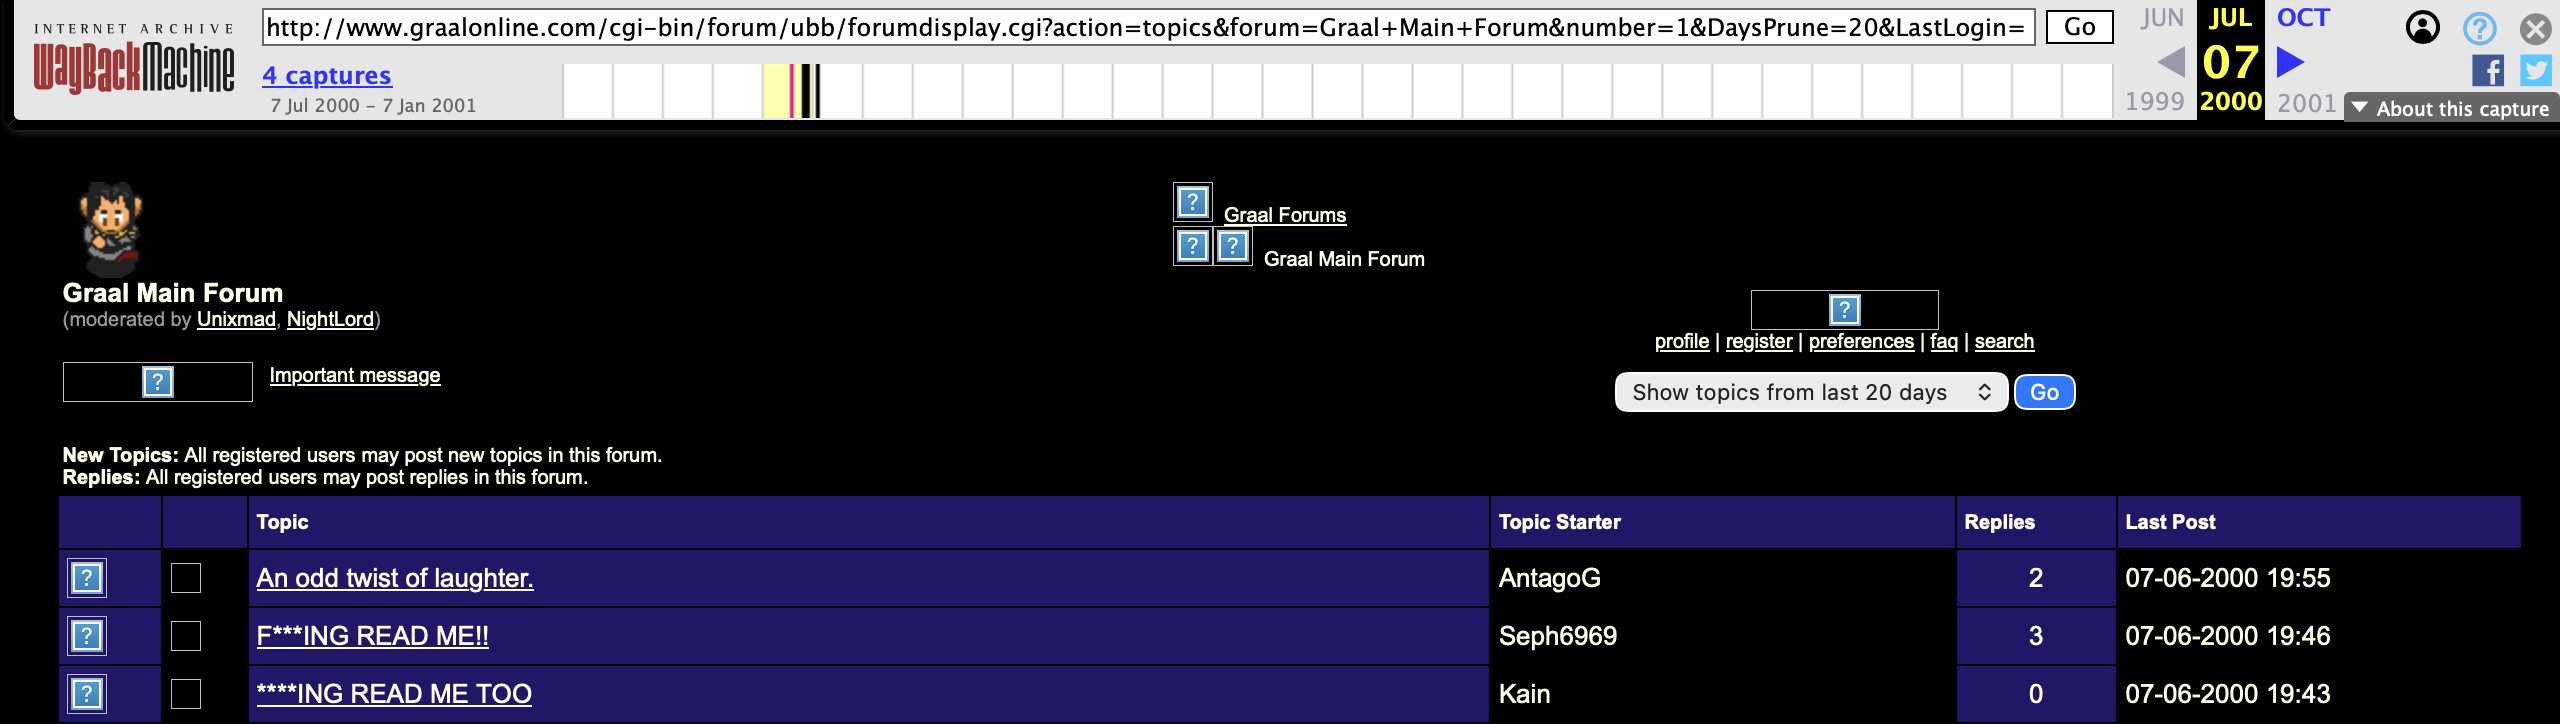Open the user account icon
This screenshot has width=2560, height=724.
[2422, 28]
